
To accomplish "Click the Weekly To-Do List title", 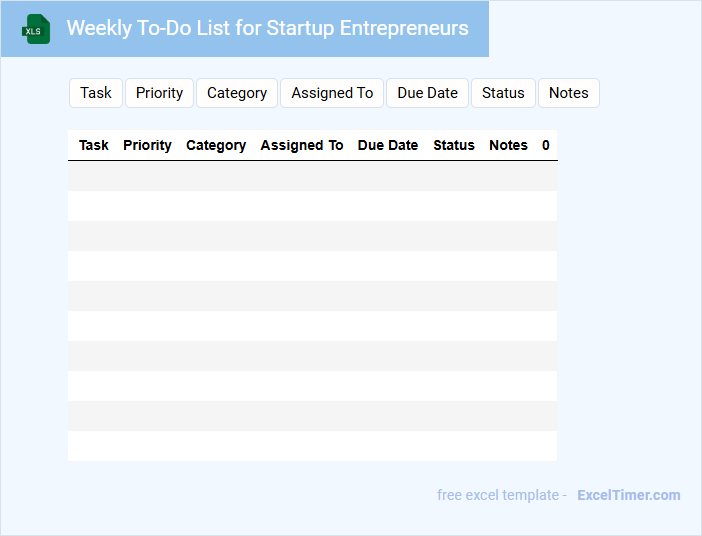I will (x=267, y=28).
